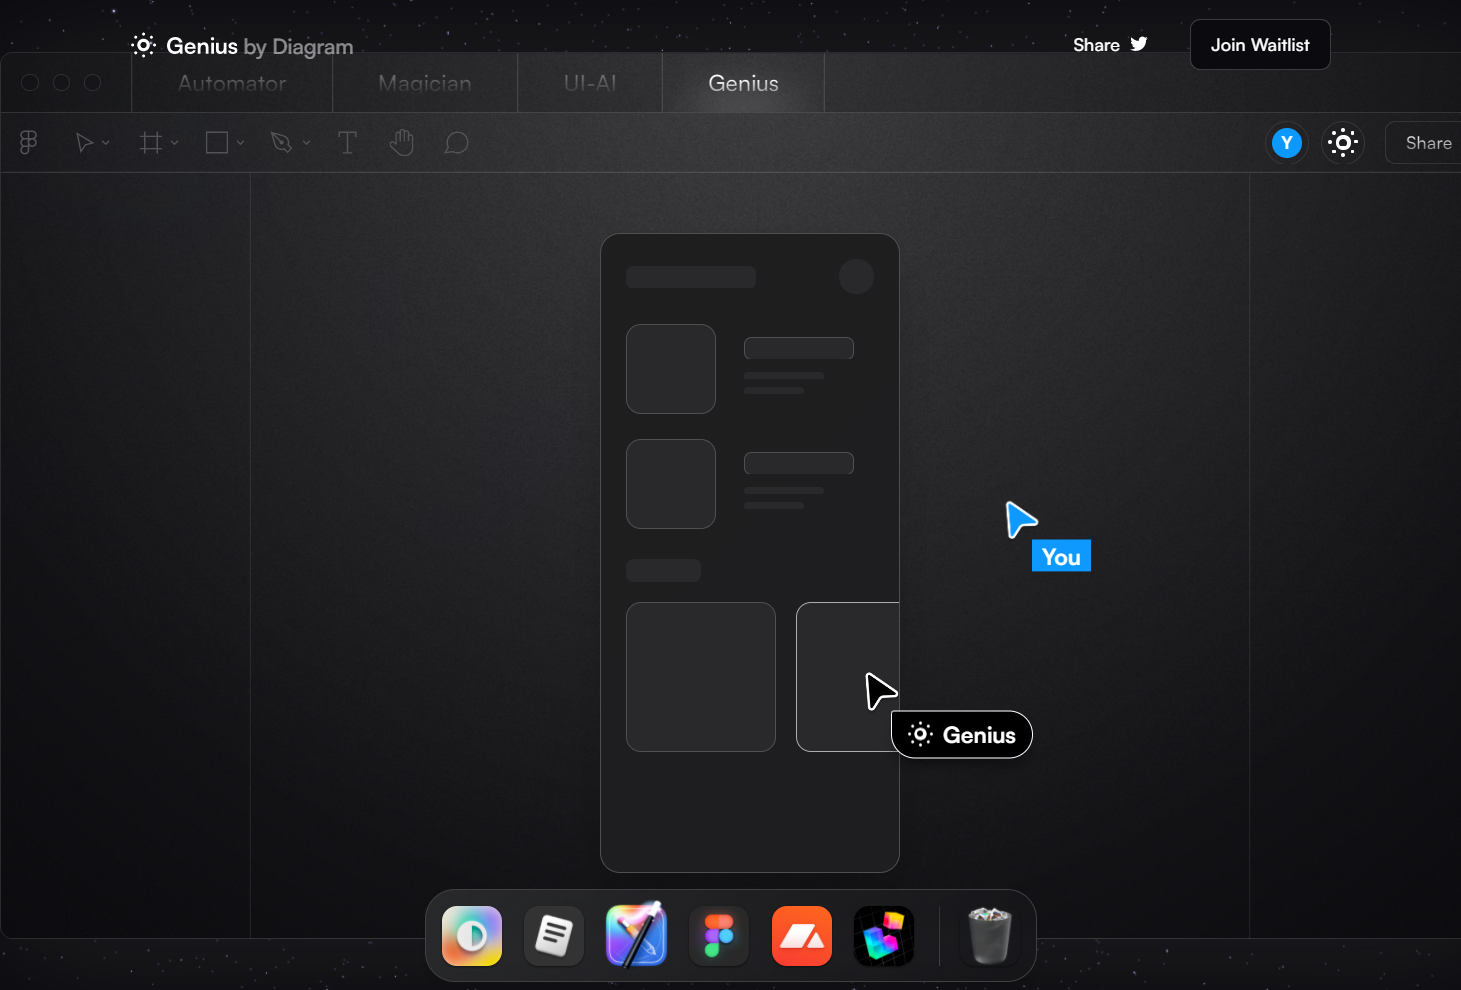Viewport: 1461px width, 990px height.
Task: Click the blue Y user avatar
Action: click(1287, 143)
